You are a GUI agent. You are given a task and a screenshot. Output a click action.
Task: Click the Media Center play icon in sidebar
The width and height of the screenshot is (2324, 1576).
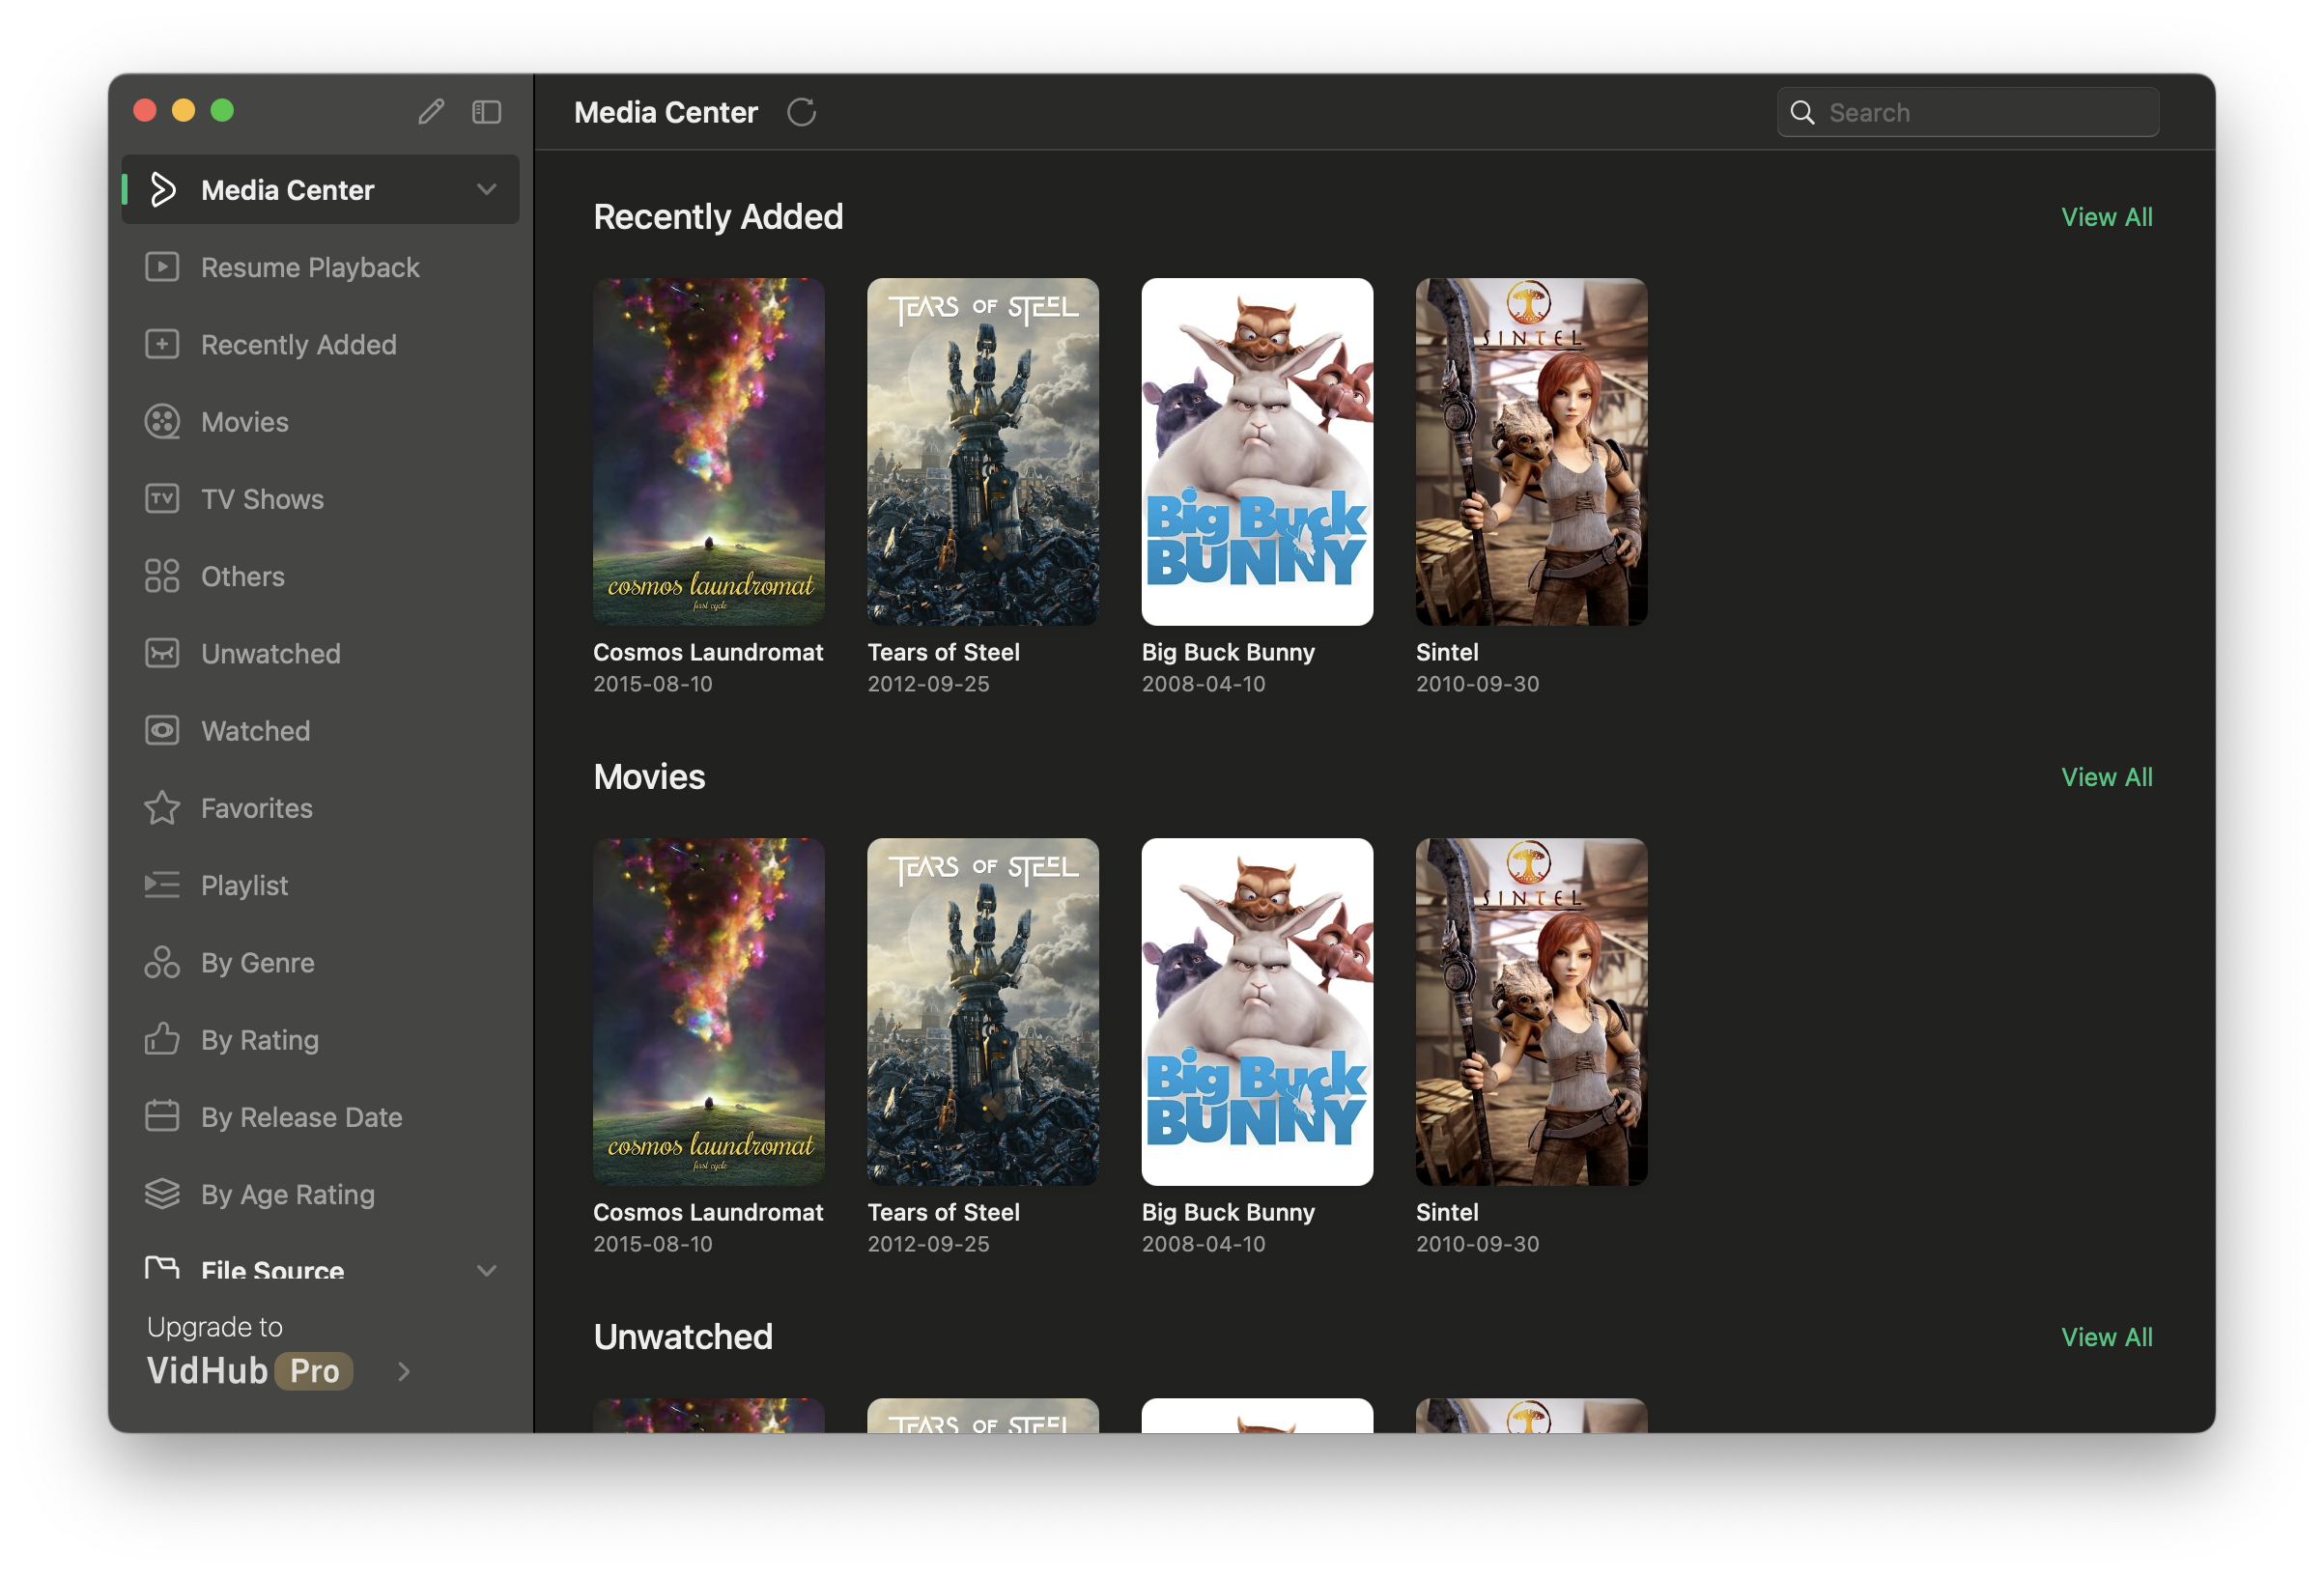163,189
